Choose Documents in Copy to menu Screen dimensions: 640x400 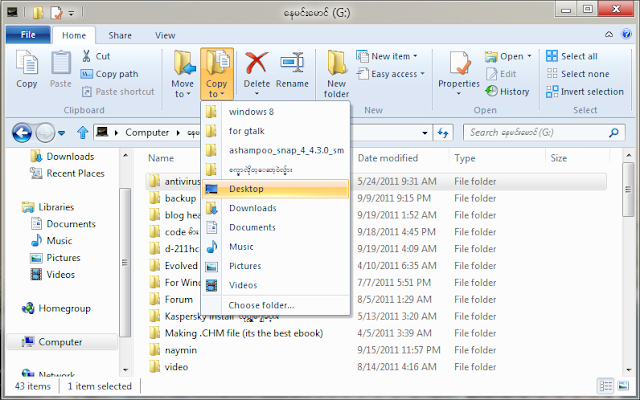click(276, 227)
